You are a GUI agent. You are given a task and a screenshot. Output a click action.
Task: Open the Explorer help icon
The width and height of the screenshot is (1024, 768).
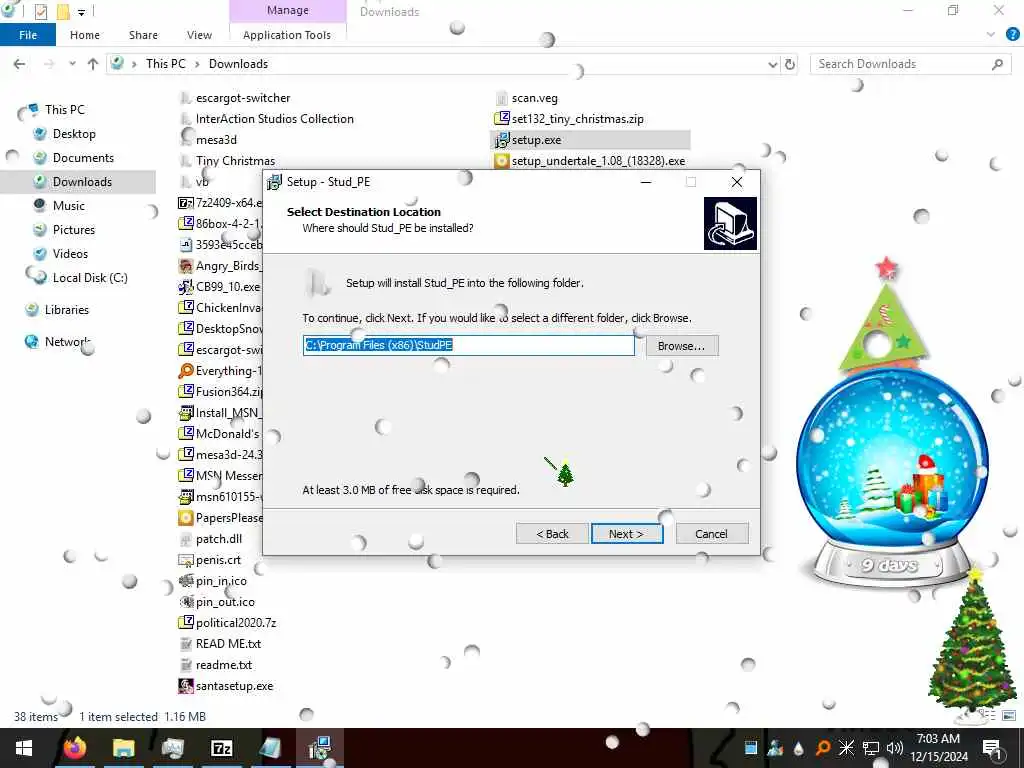tap(1012, 35)
